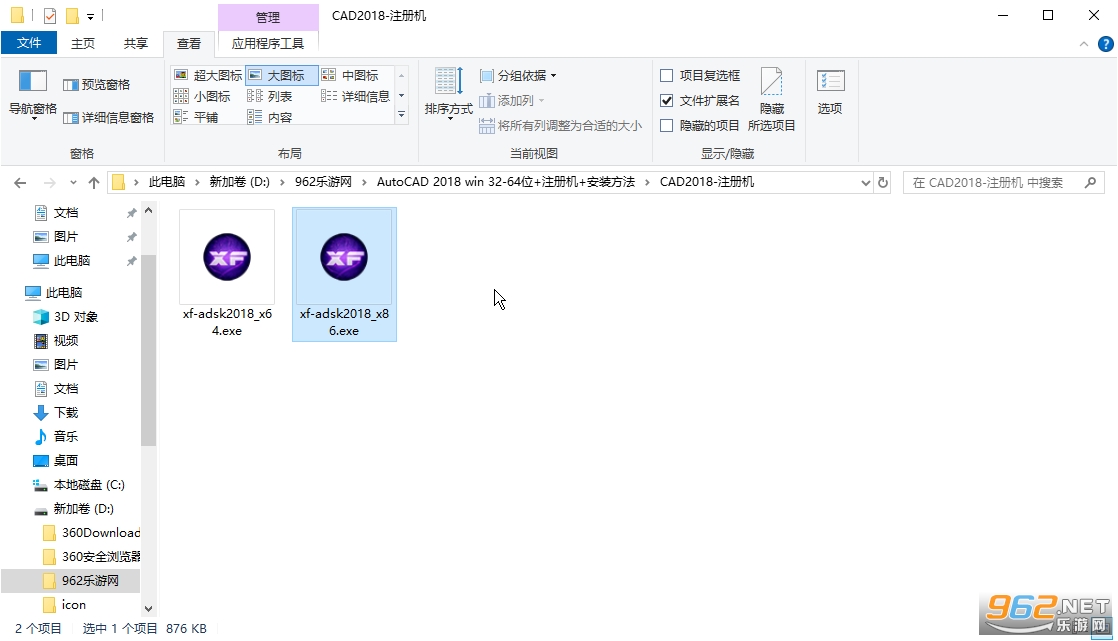Open the Group by dropdown
Image resolution: width=1118 pixels, height=641 pixels.
[x=518, y=76]
